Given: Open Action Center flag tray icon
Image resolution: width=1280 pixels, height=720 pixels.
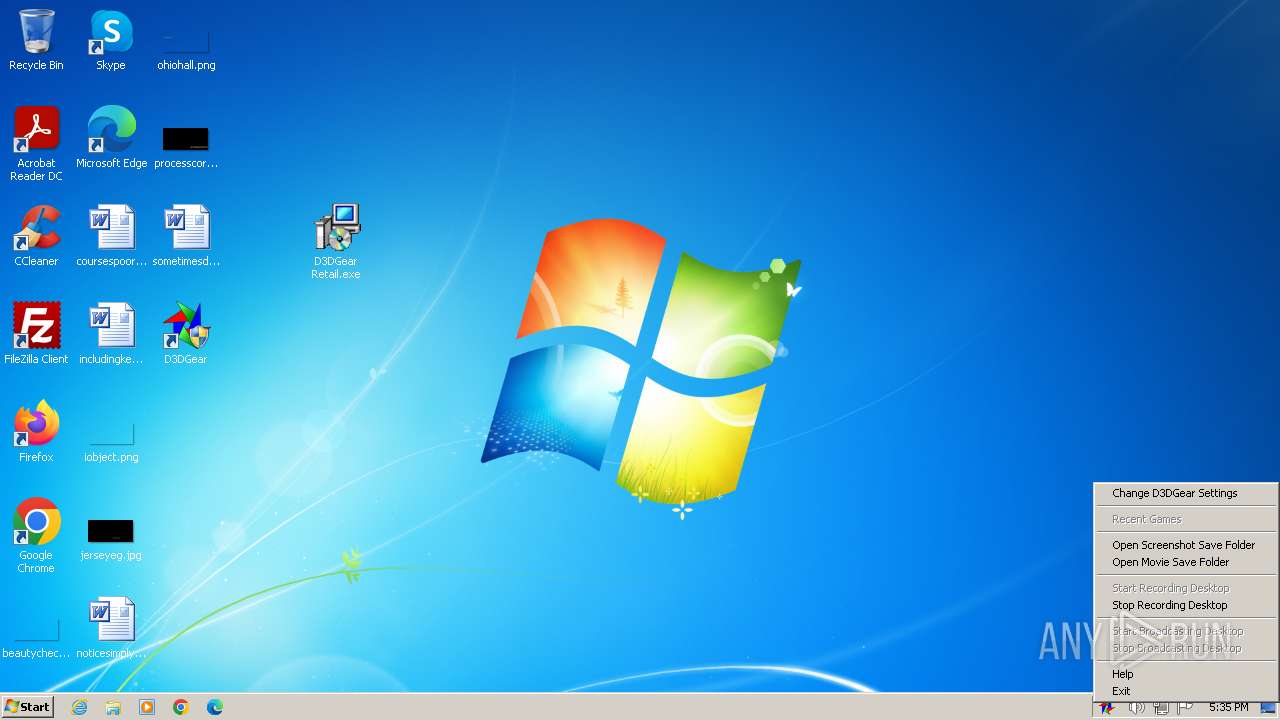Looking at the screenshot, I should tap(1185, 708).
